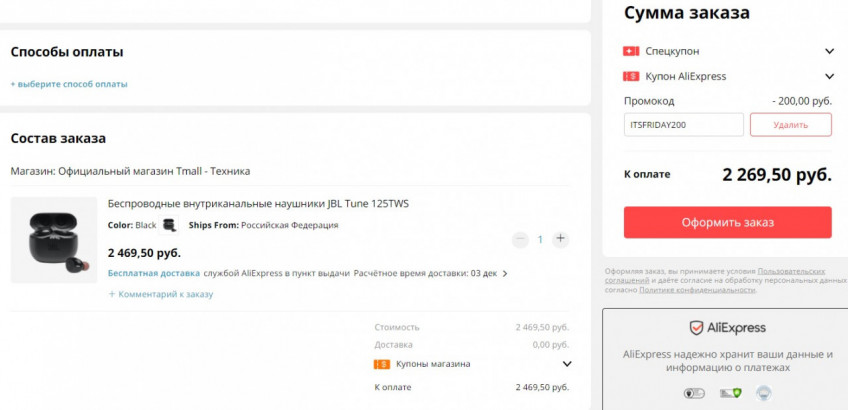
Task: Open Бесплатная доставка link
Action: tap(154, 273)
